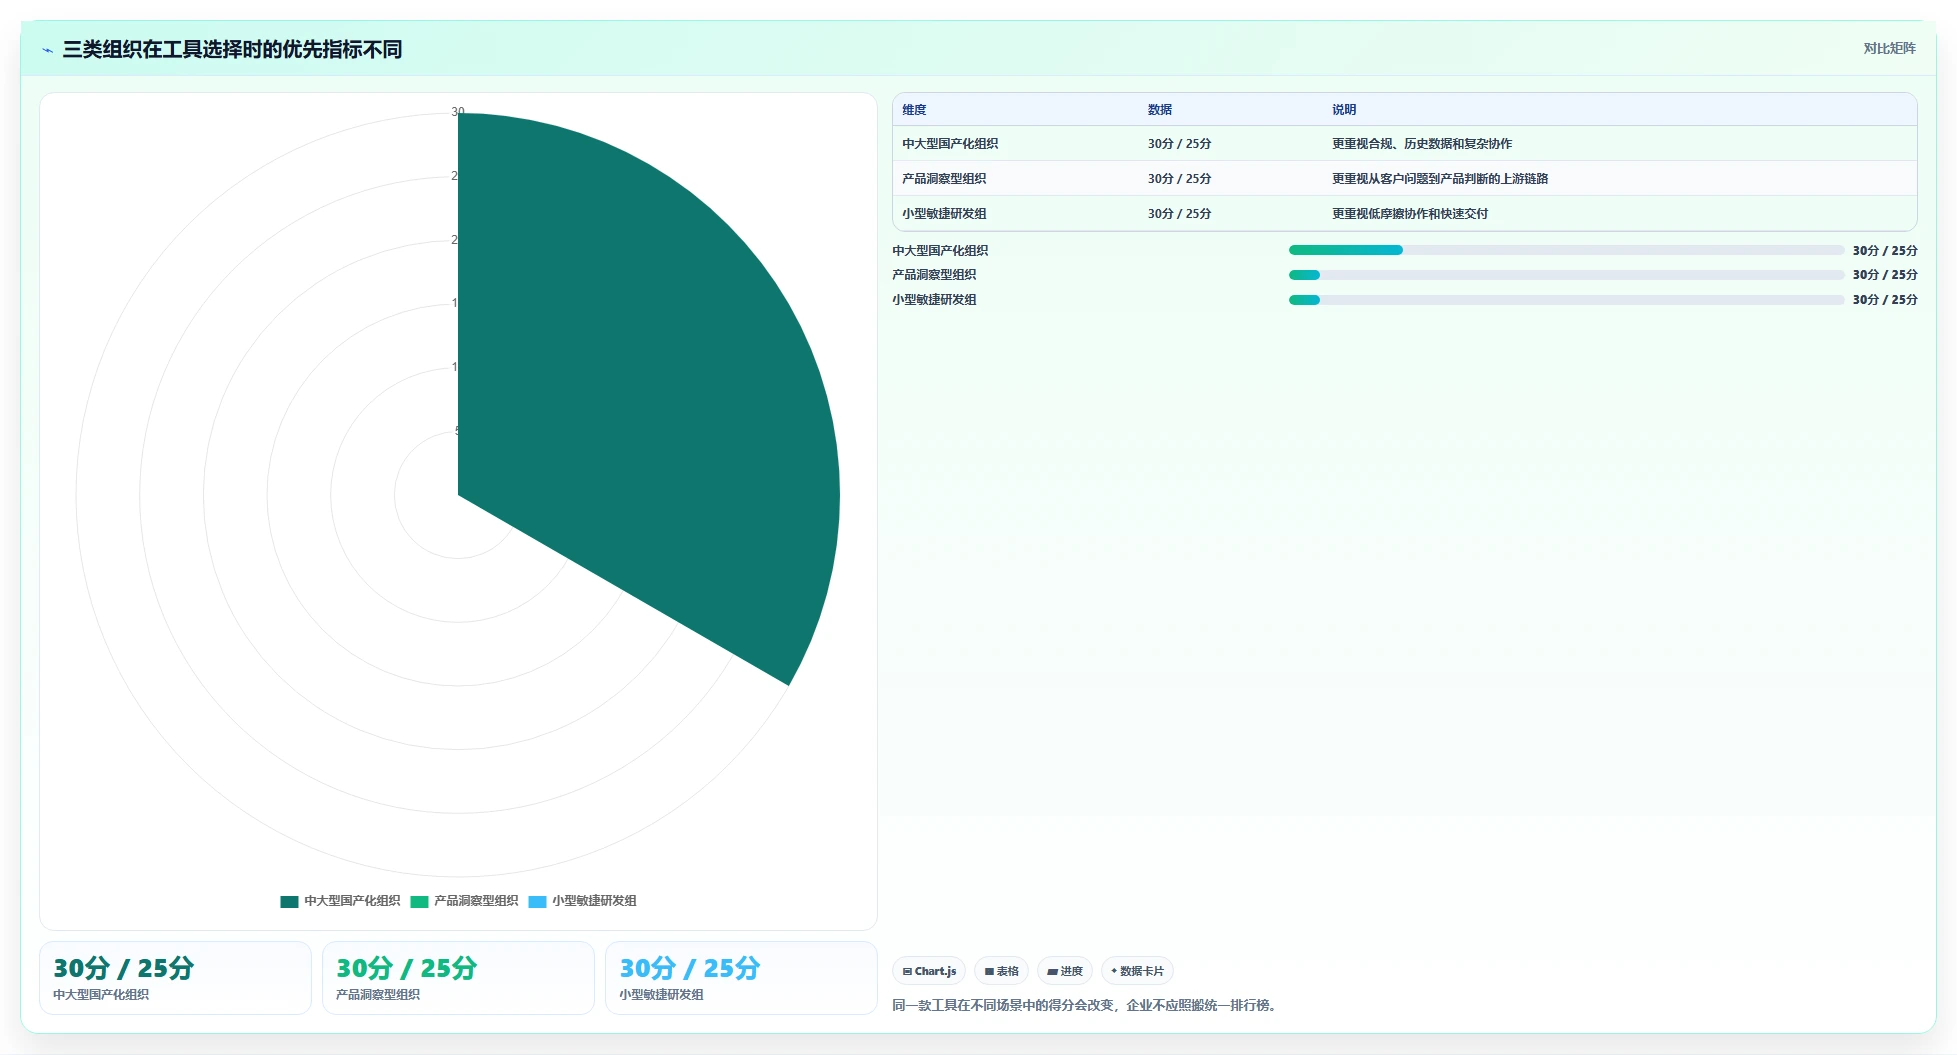
Task: Click the 小型敏捷研发组 legend text
Action: (594, 901)
